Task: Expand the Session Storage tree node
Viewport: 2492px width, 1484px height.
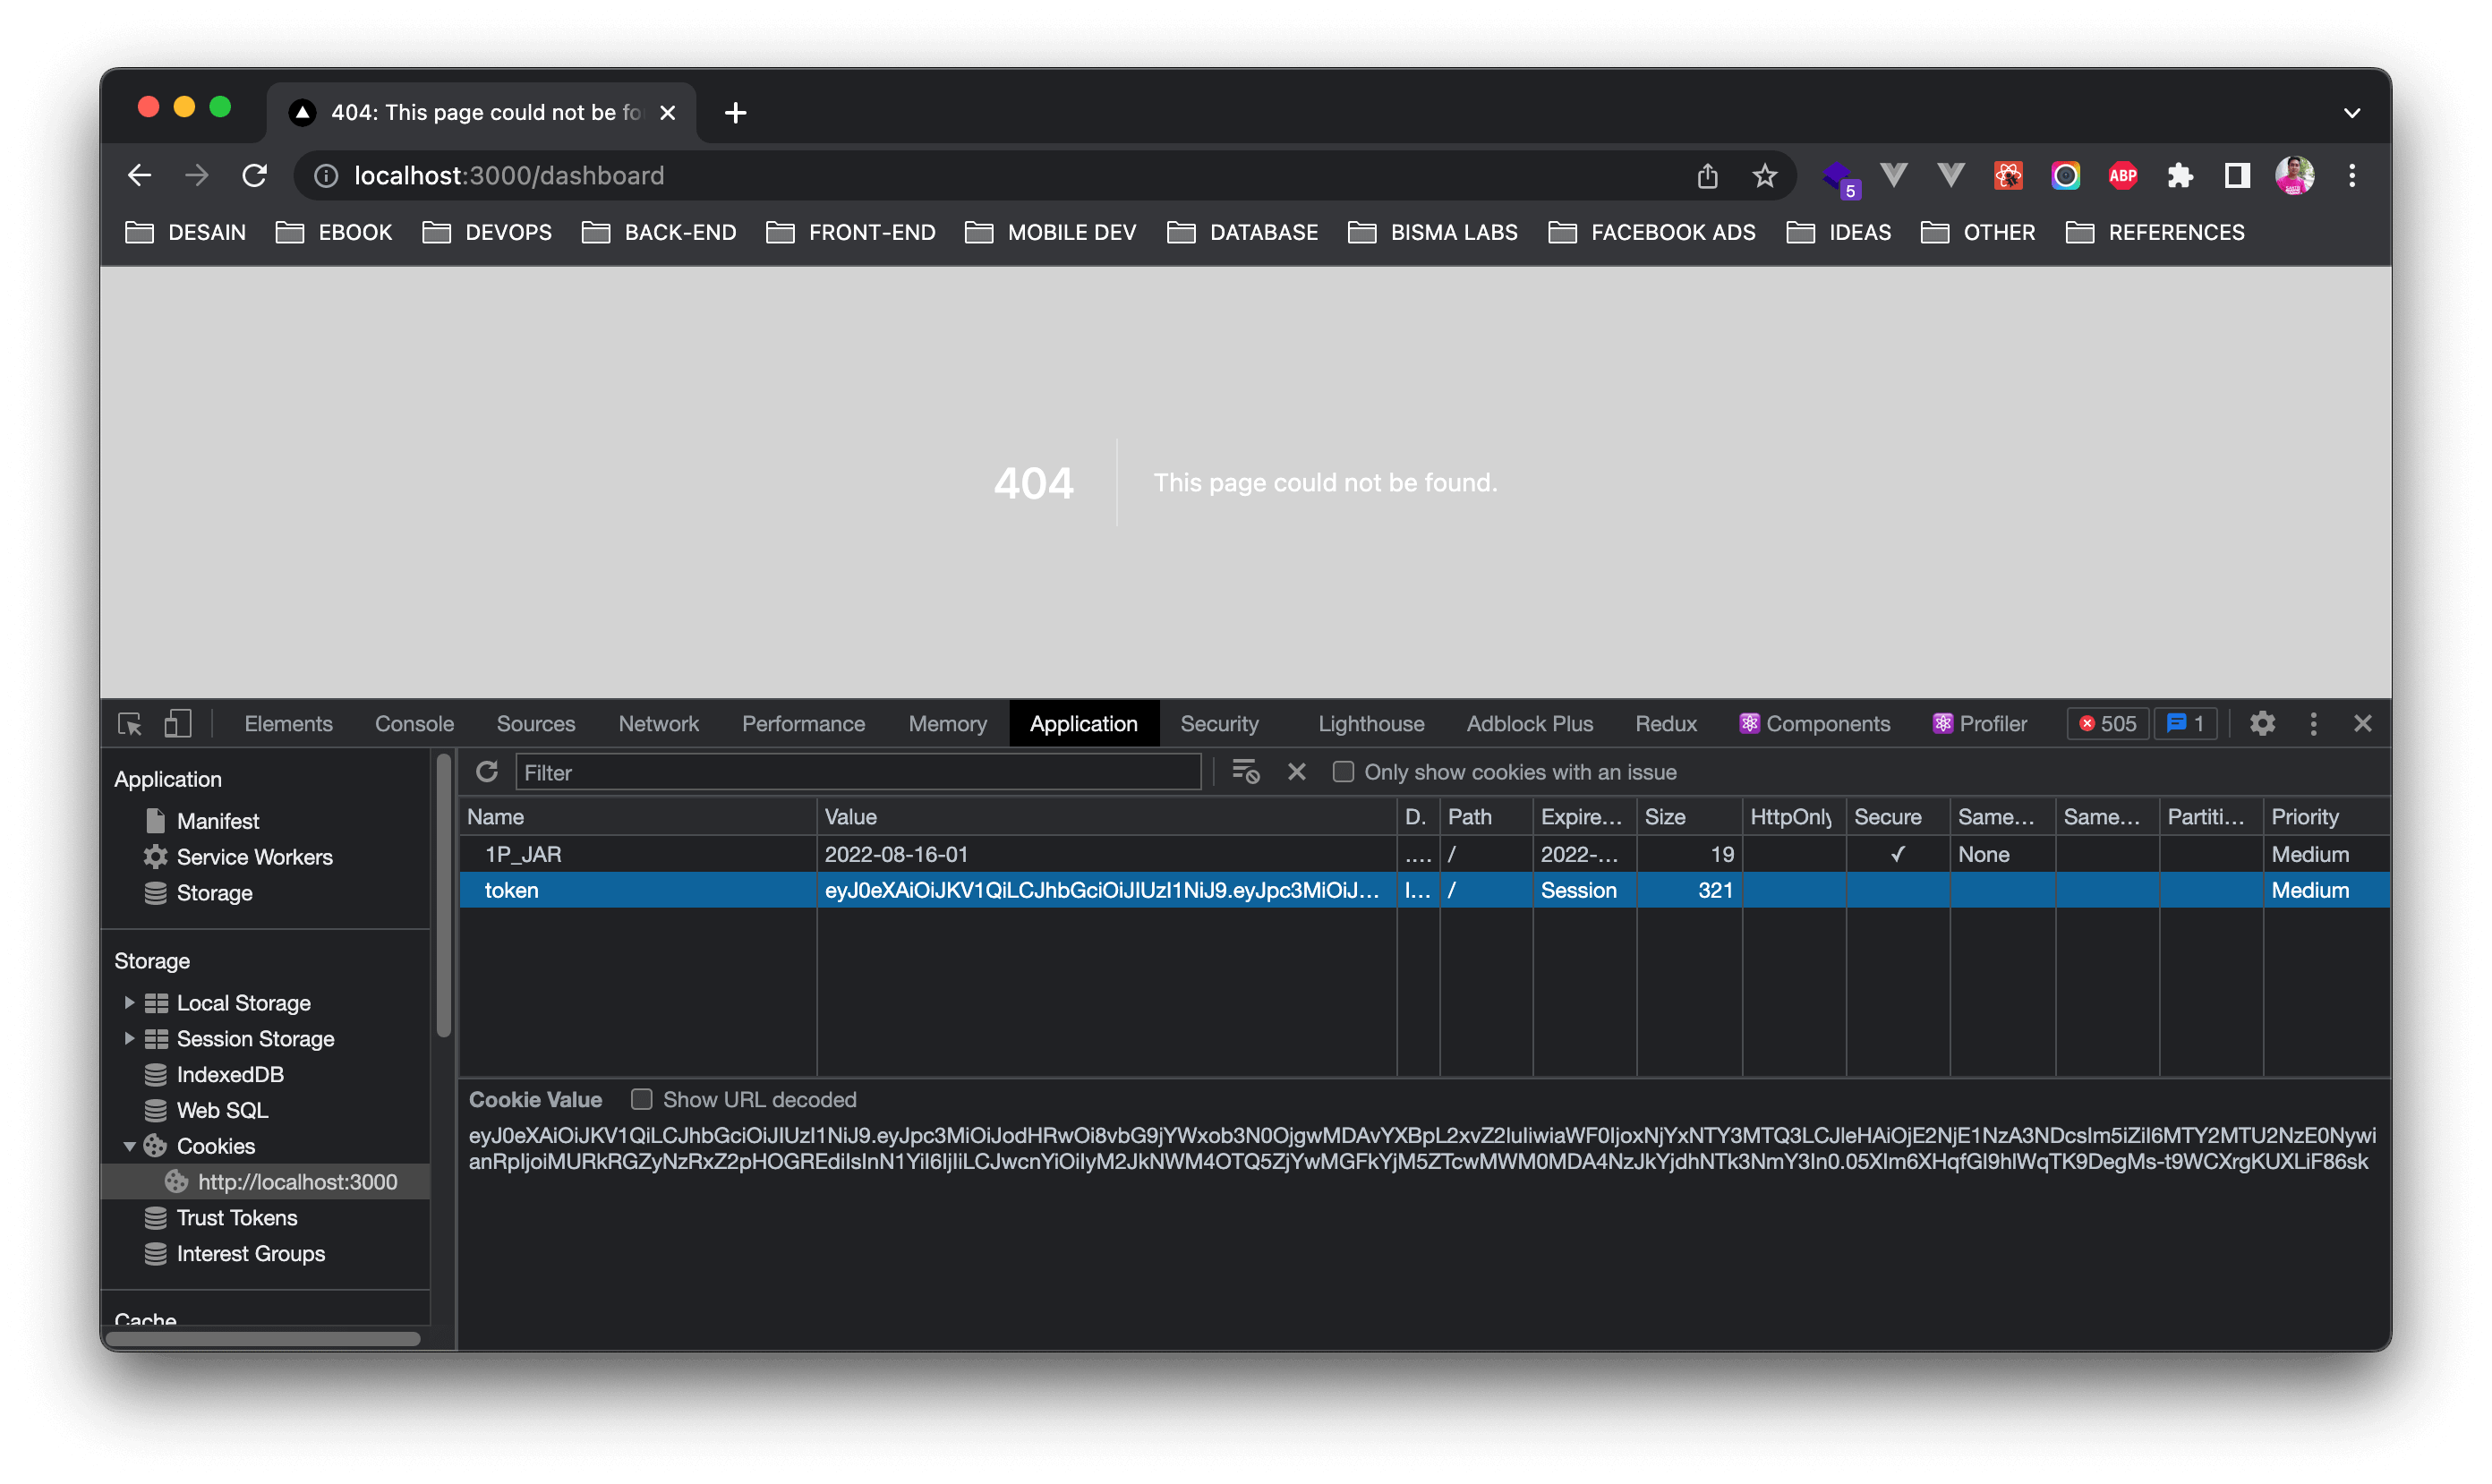Action: pyautogui.click(x=129, y=1038)
